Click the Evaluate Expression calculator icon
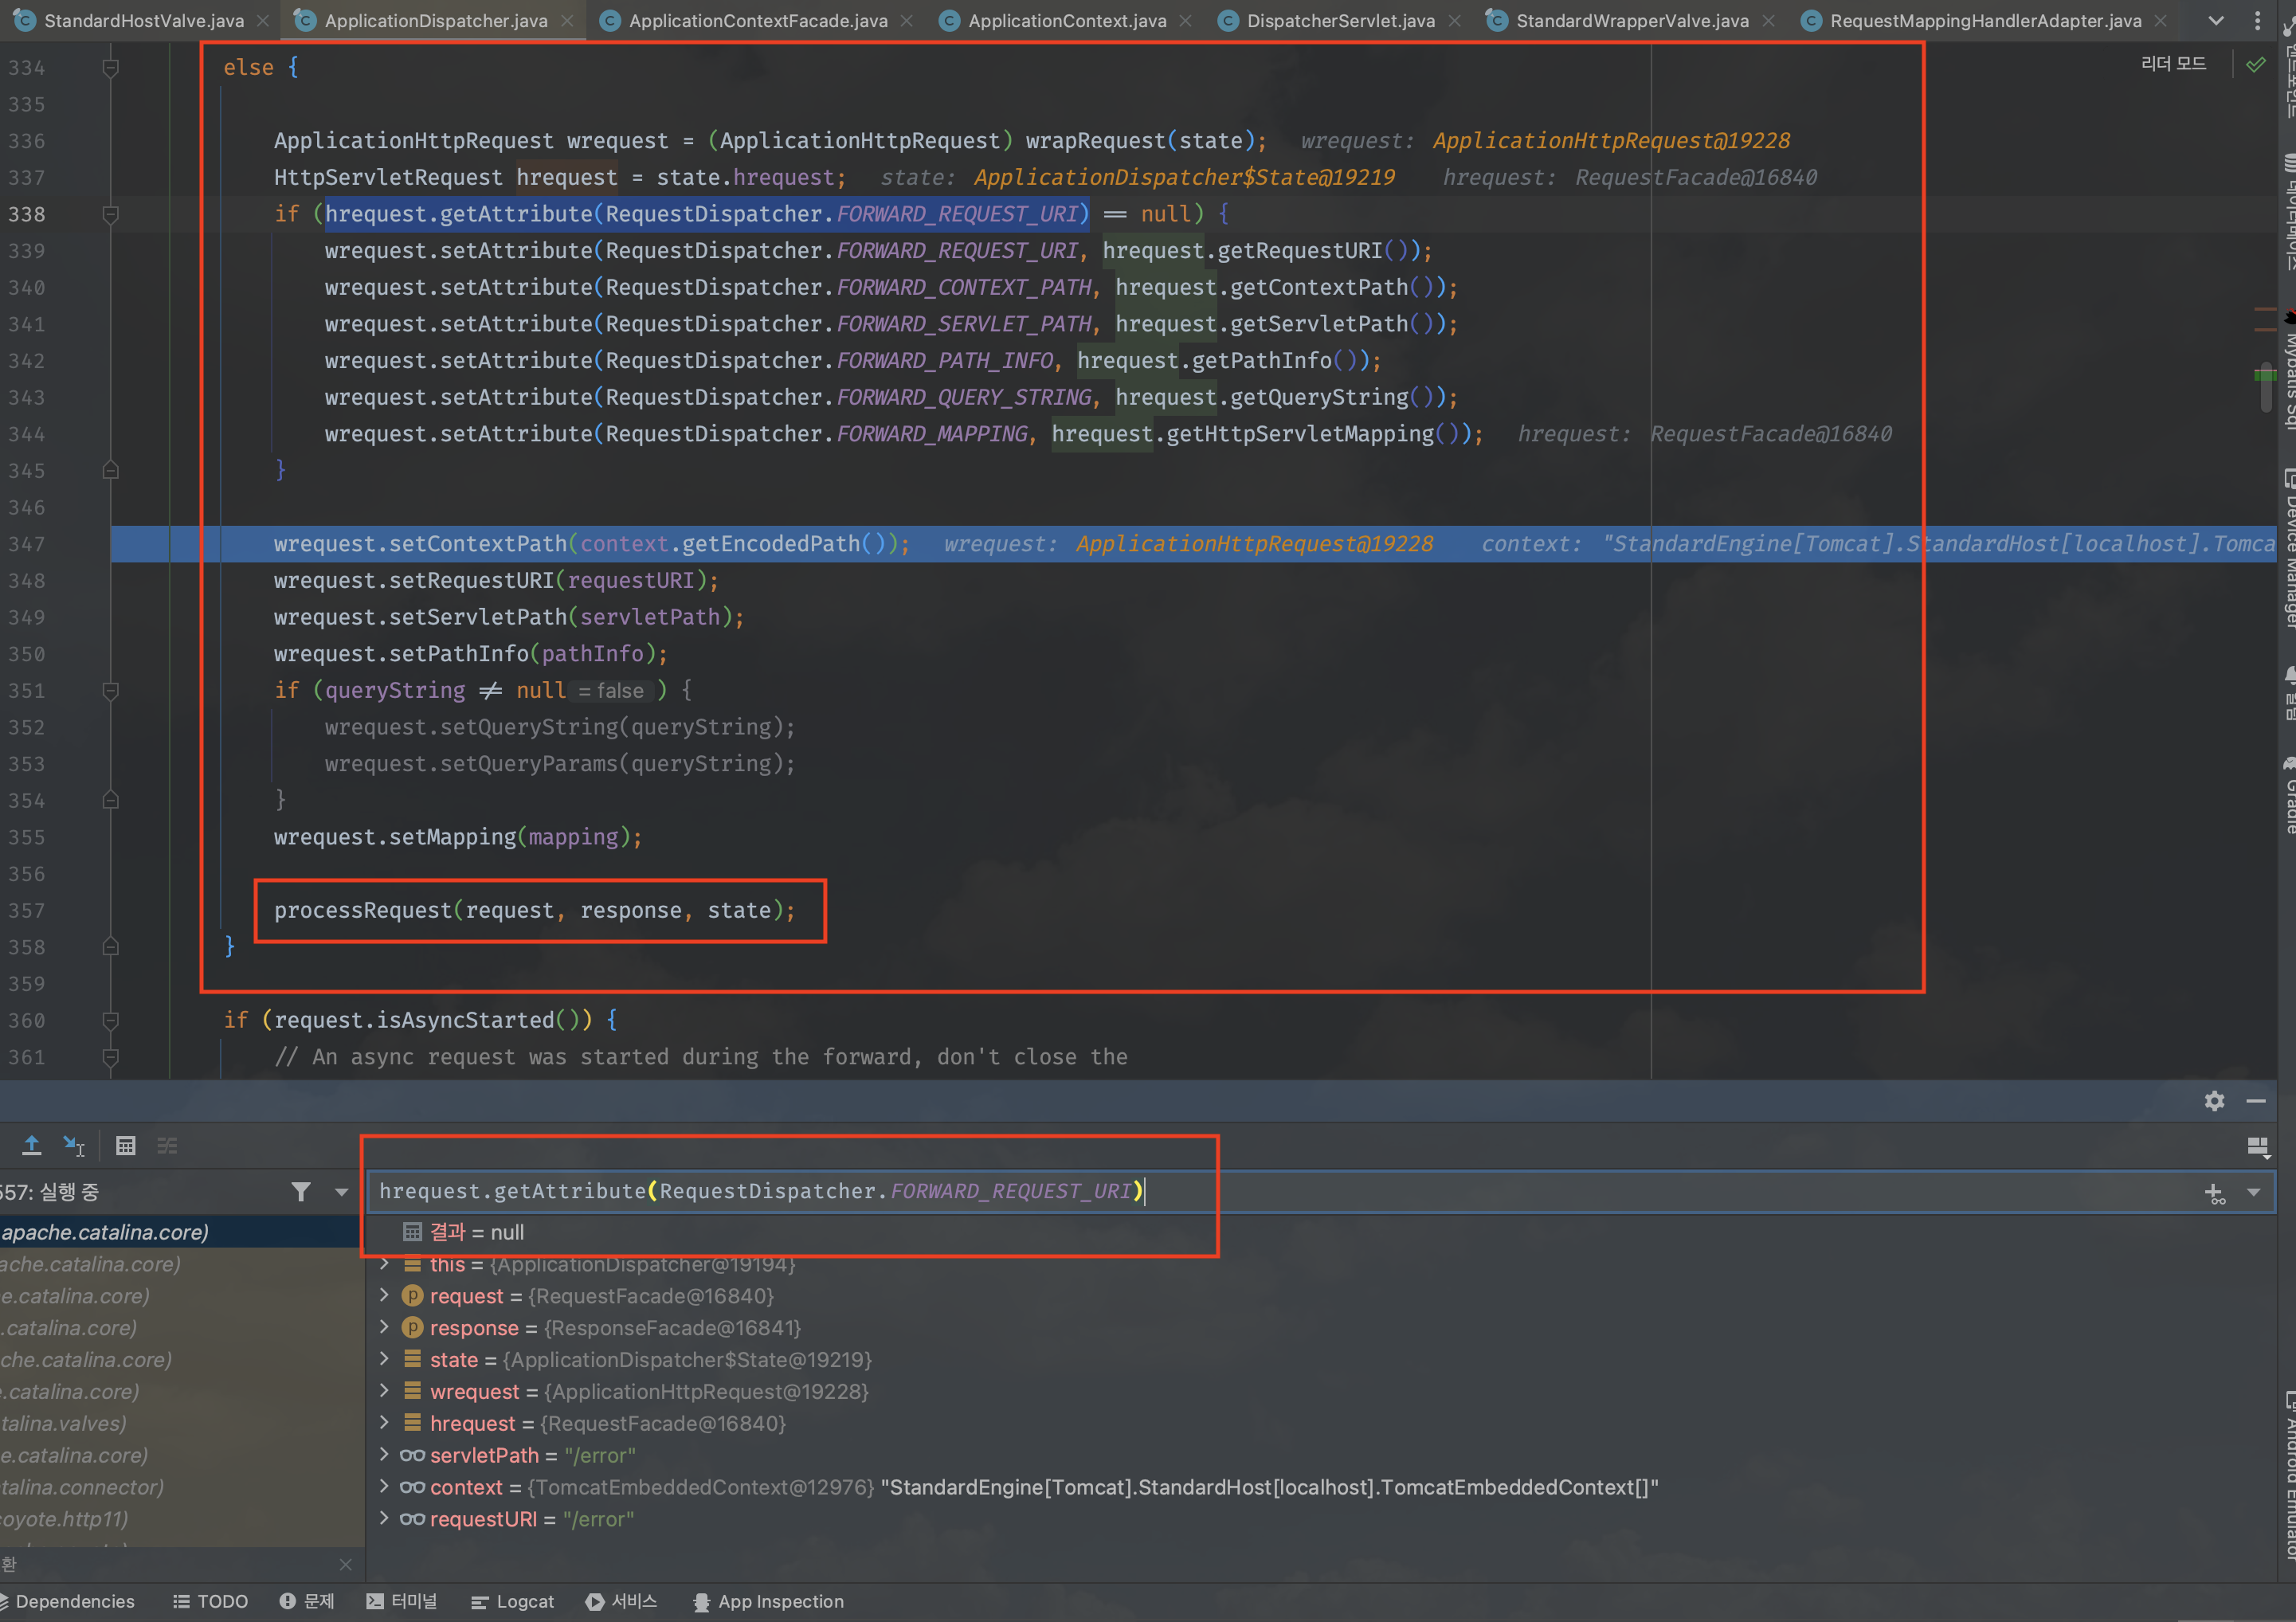Screen dimensions: 2296x1622 [125, 1146]
